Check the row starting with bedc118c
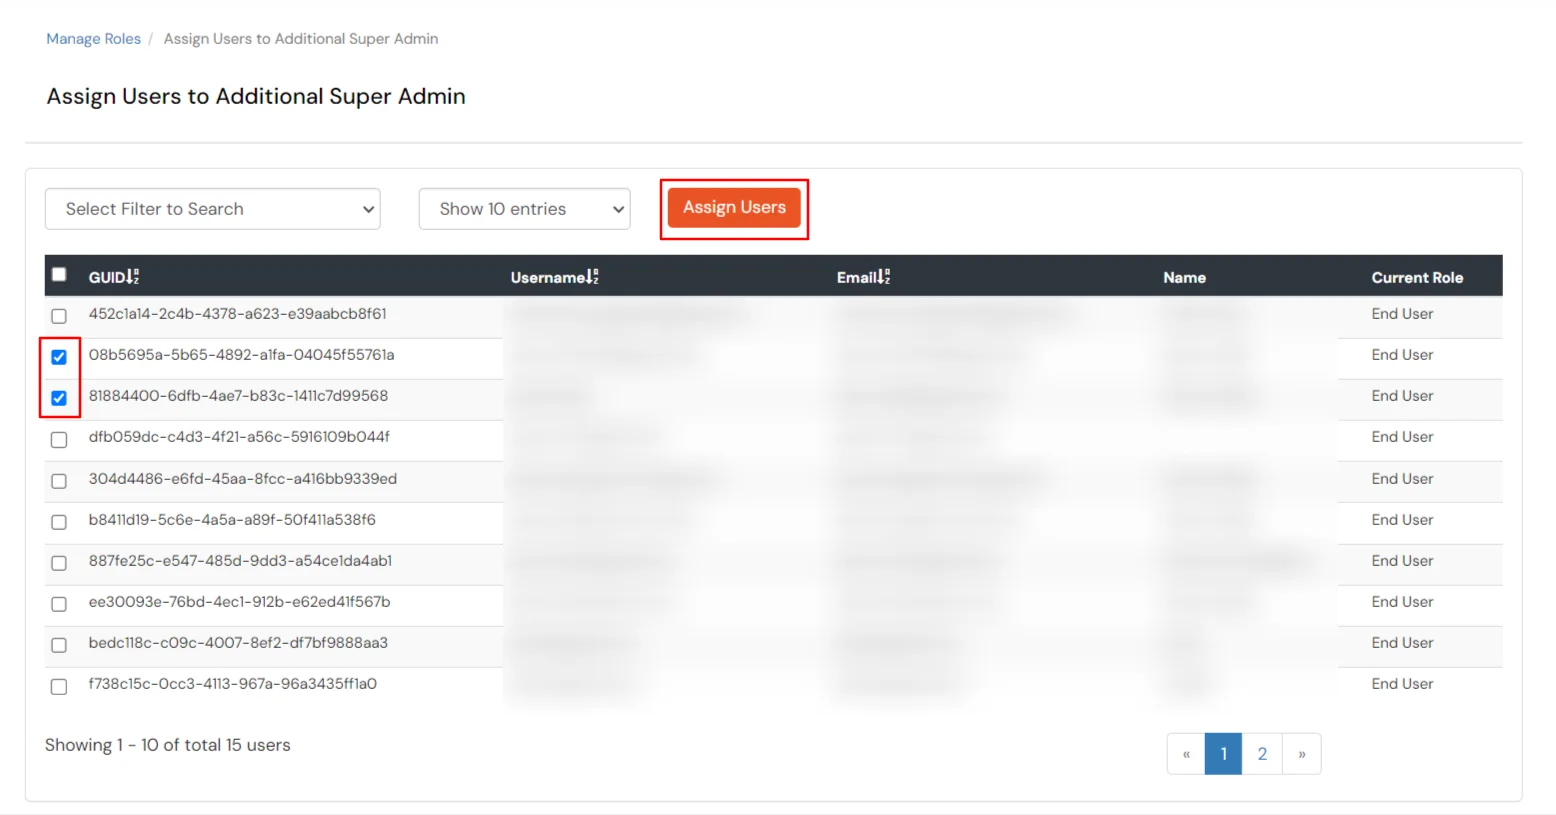1556x815 pixels. 58,645
